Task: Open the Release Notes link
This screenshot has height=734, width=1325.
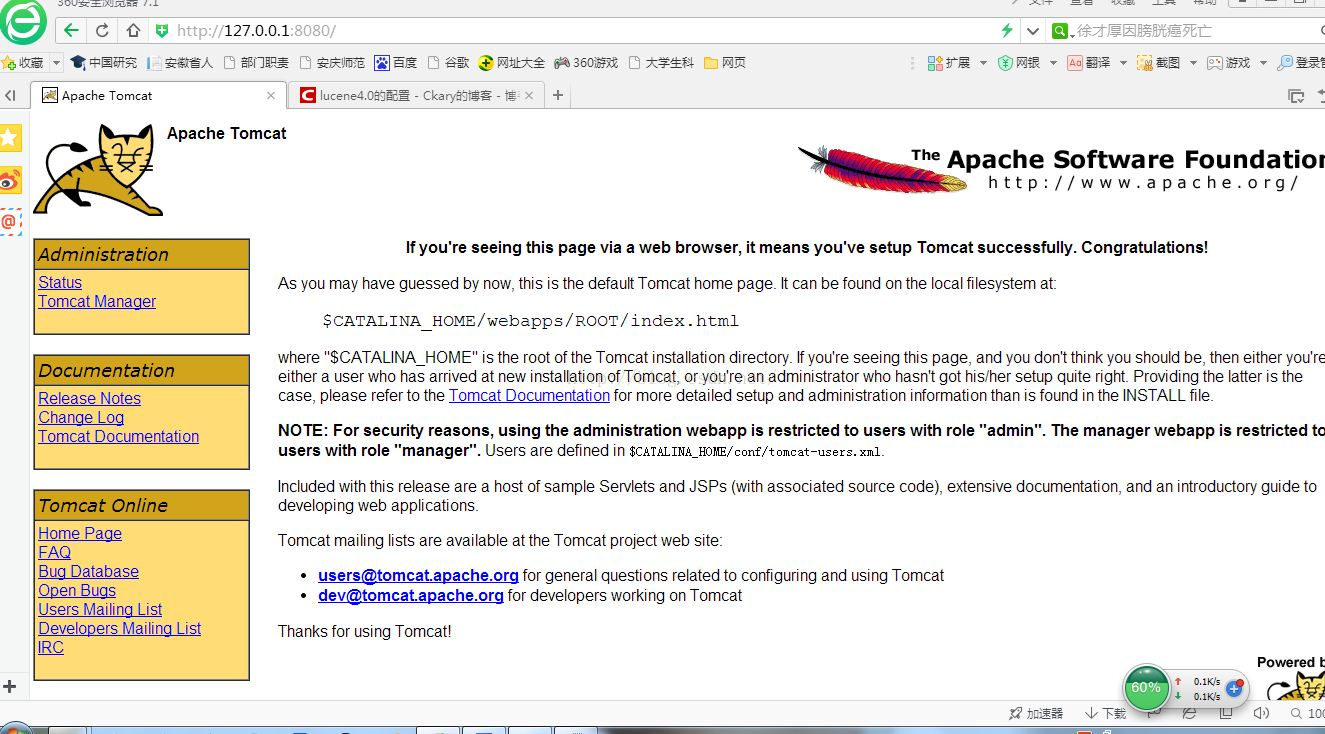Action: point(89,399)
